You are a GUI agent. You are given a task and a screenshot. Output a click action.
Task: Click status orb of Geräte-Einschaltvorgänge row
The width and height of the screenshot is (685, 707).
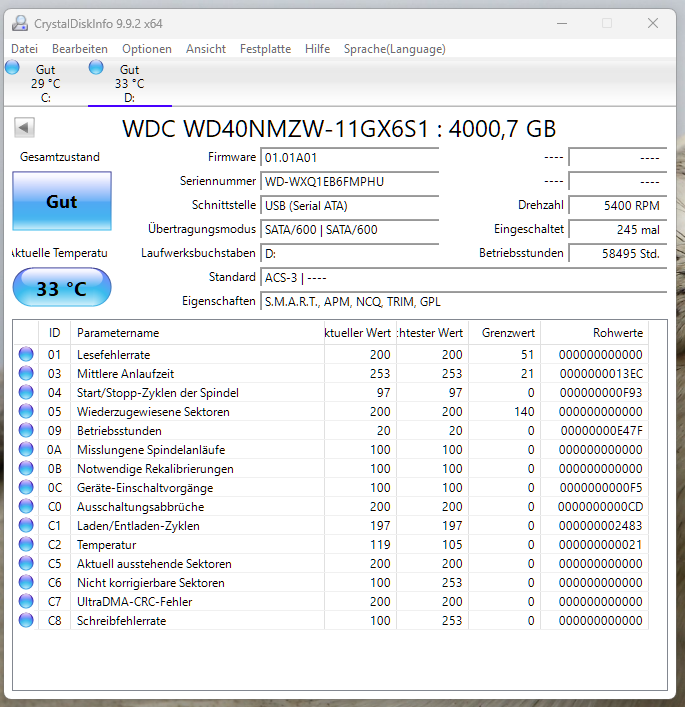26,487
